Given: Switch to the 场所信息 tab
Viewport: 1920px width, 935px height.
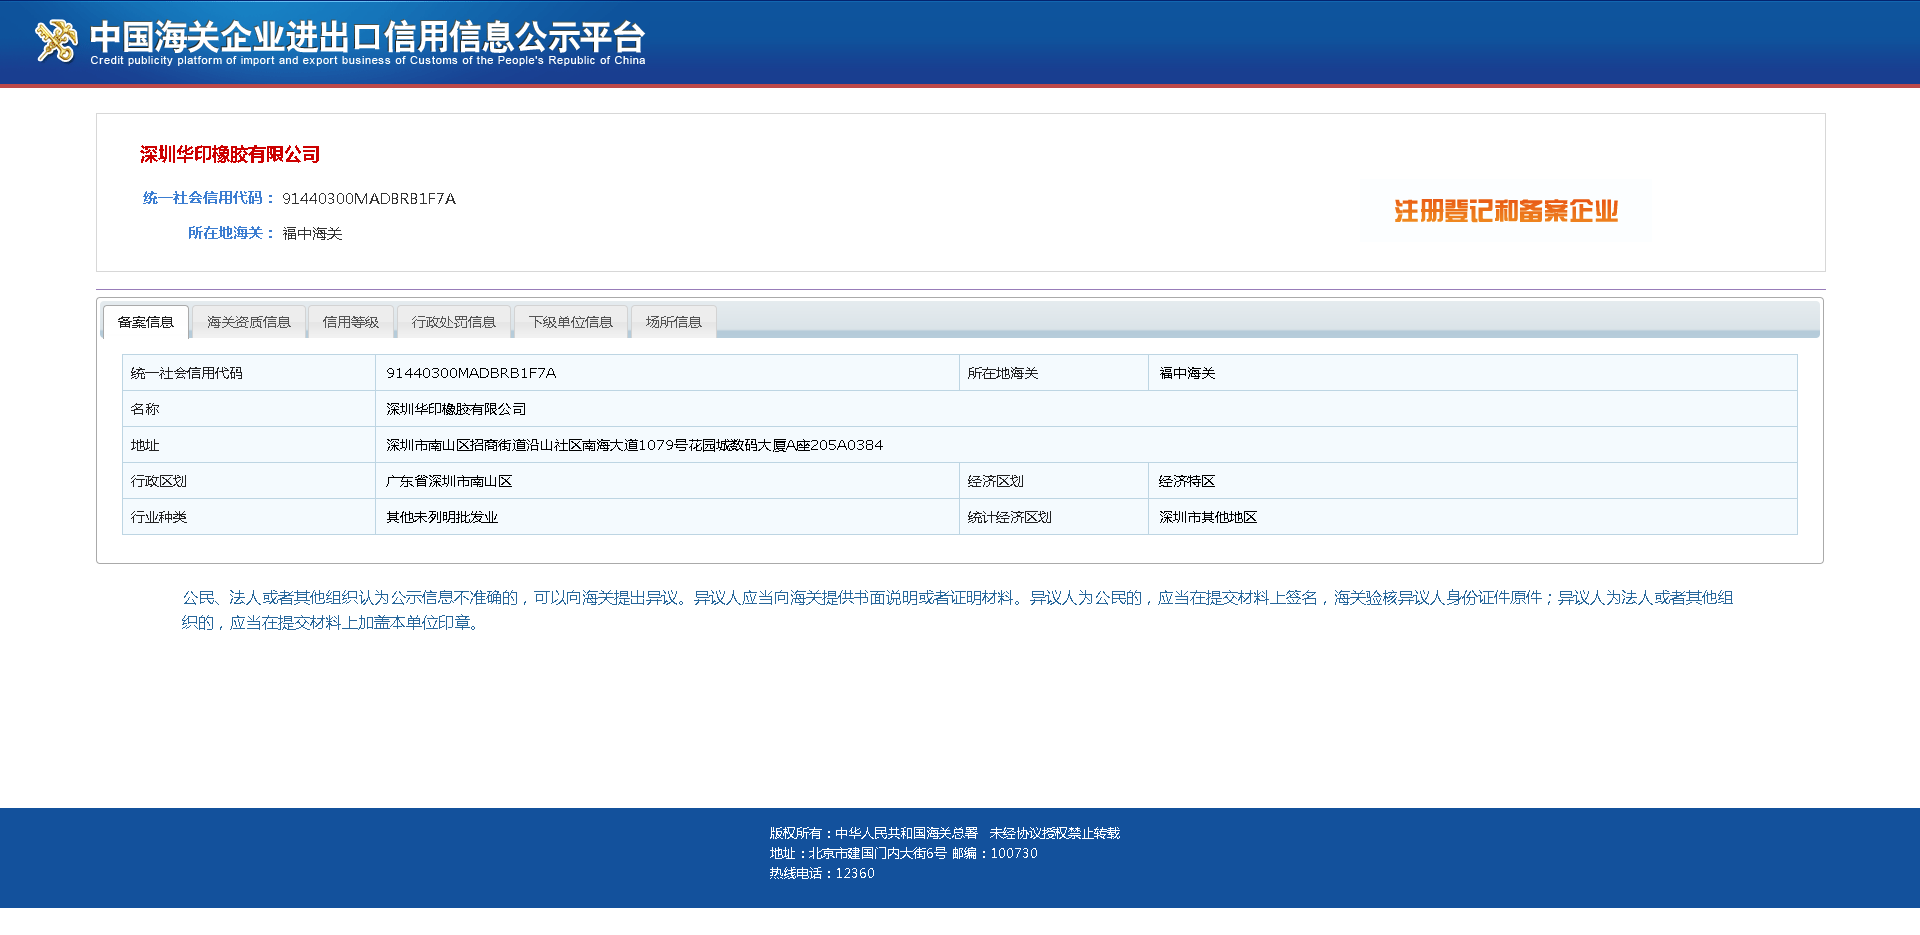Looking at the screenshot, I should [x=674, y=322].
